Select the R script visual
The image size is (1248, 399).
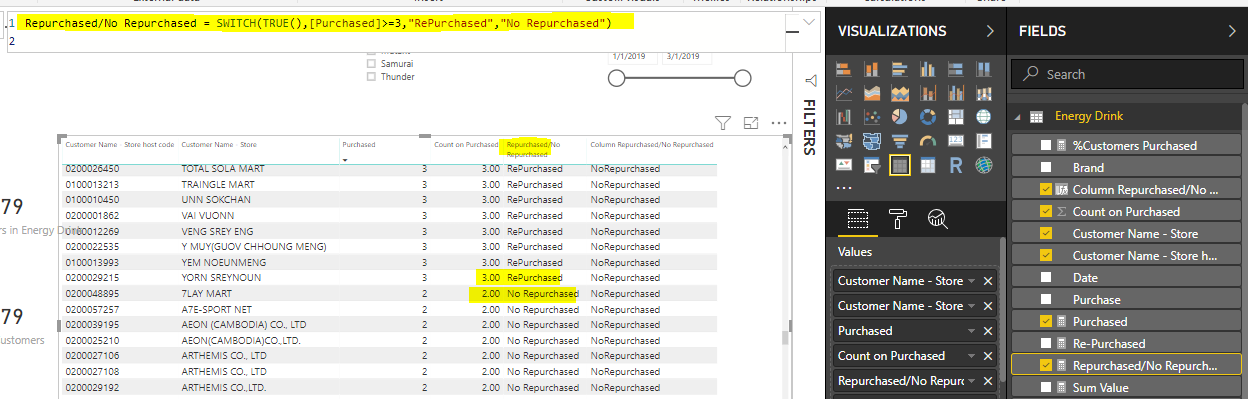click(x=955, y=165)
